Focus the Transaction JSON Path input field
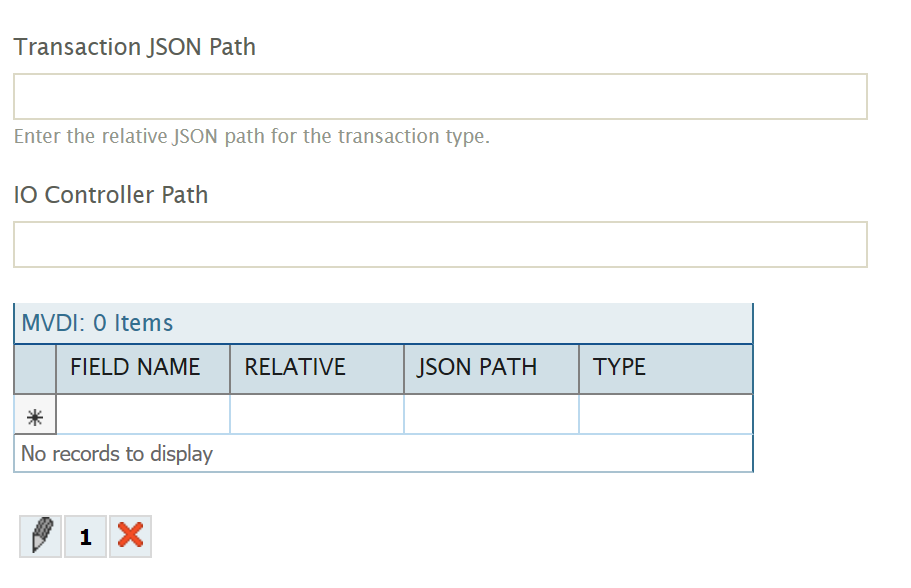 tap(440, 97)
